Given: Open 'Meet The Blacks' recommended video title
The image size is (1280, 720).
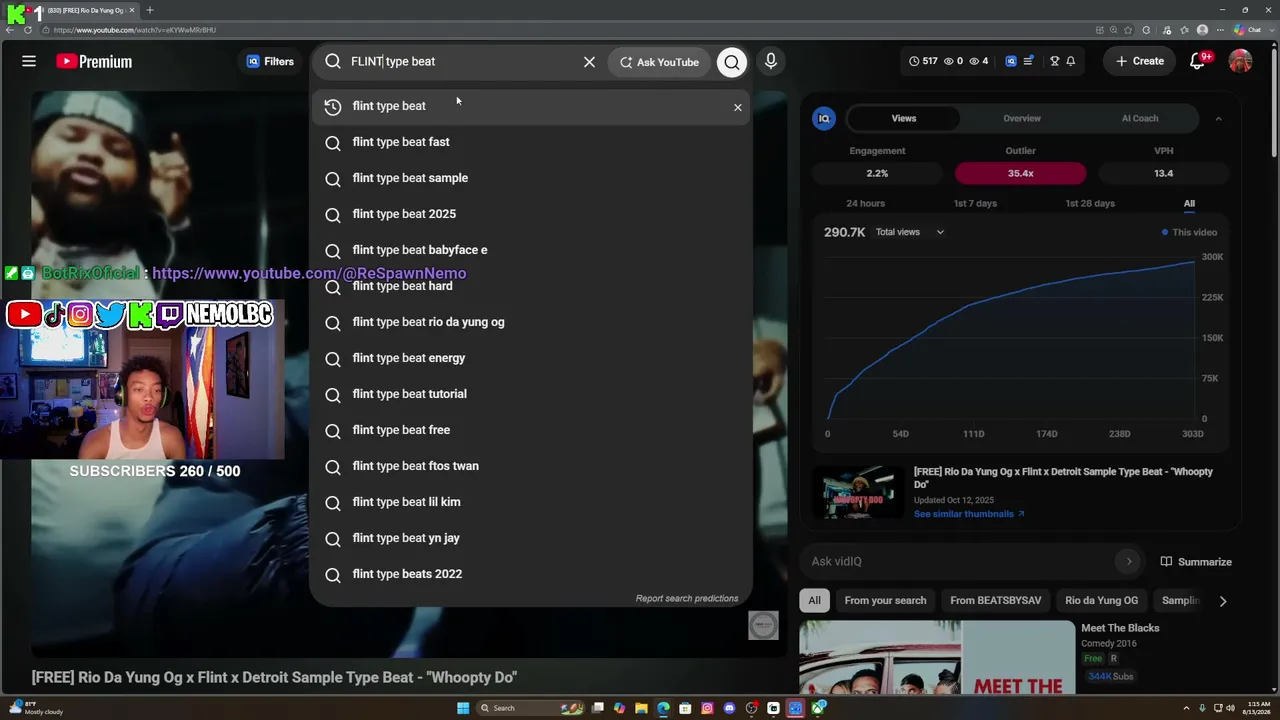Looking at the screenshot, I should click(x=1120, y=628).
